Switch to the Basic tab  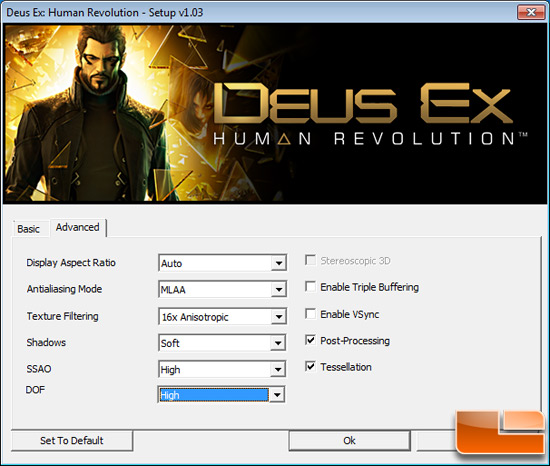[x=30, y=229]
